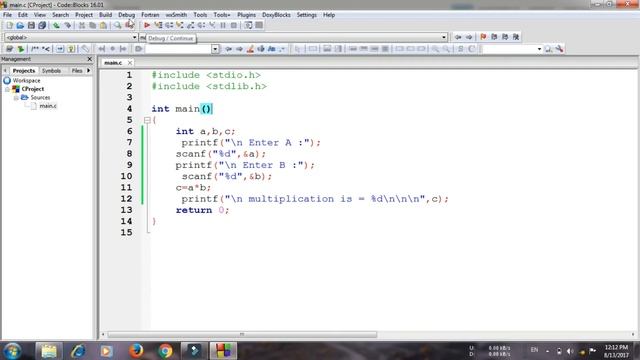Select the Projects tab
Screen dimensions: 640x360
coord(24,71)
